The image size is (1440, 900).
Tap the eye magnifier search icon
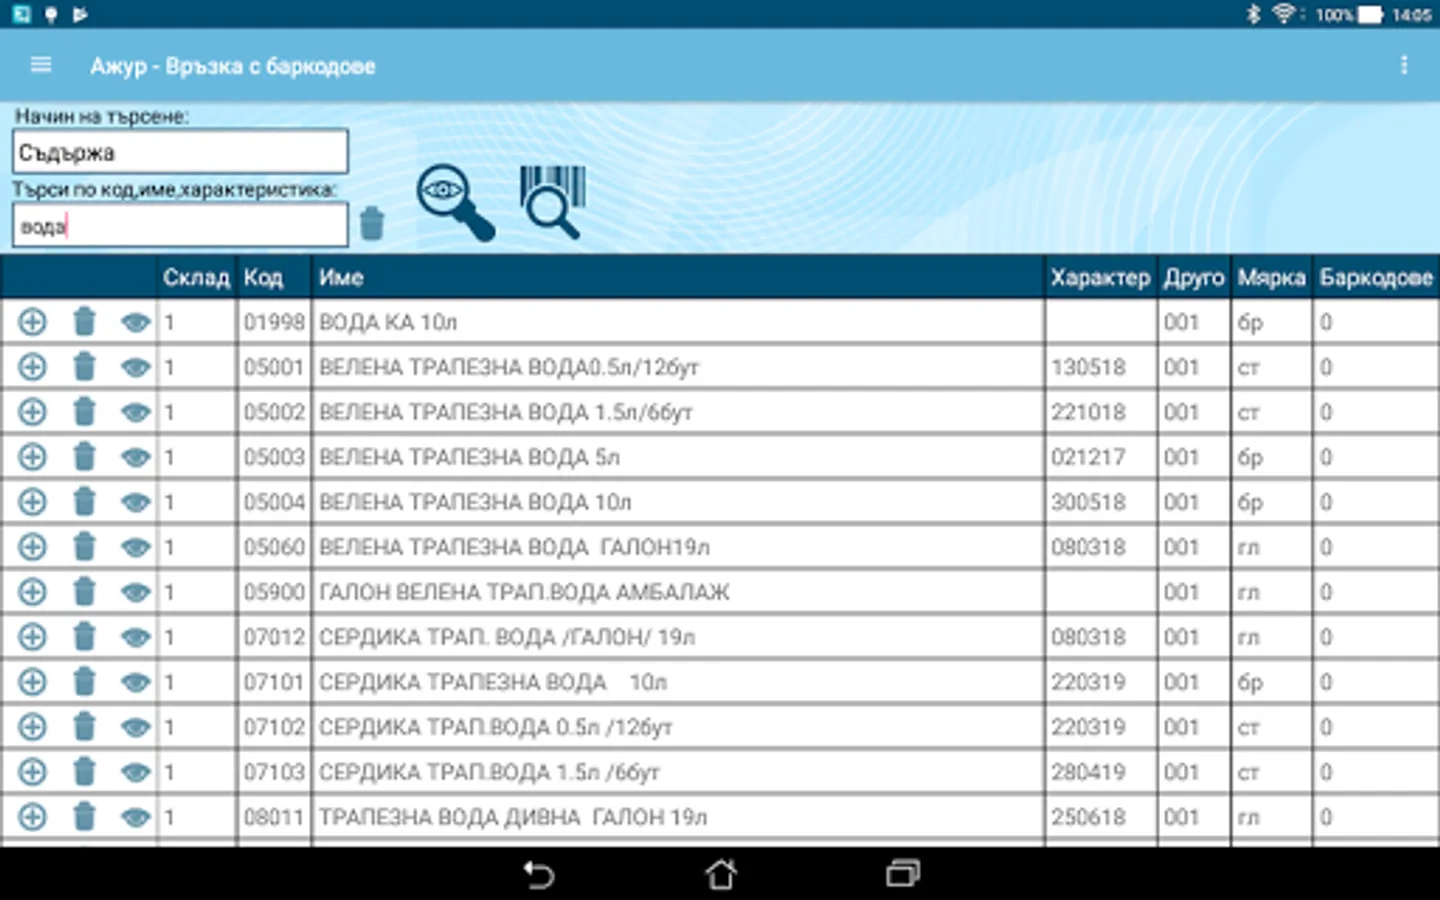click(x=455, y=202)
